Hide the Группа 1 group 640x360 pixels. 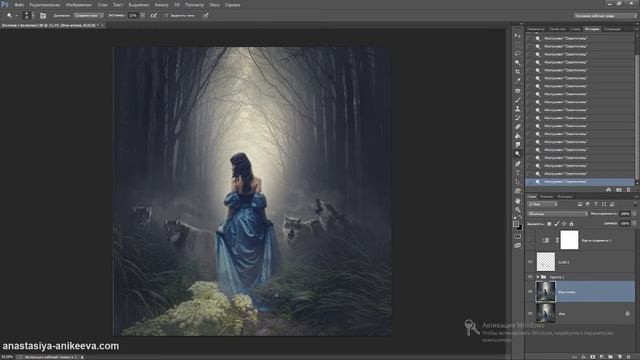click(x=530, y=277)
